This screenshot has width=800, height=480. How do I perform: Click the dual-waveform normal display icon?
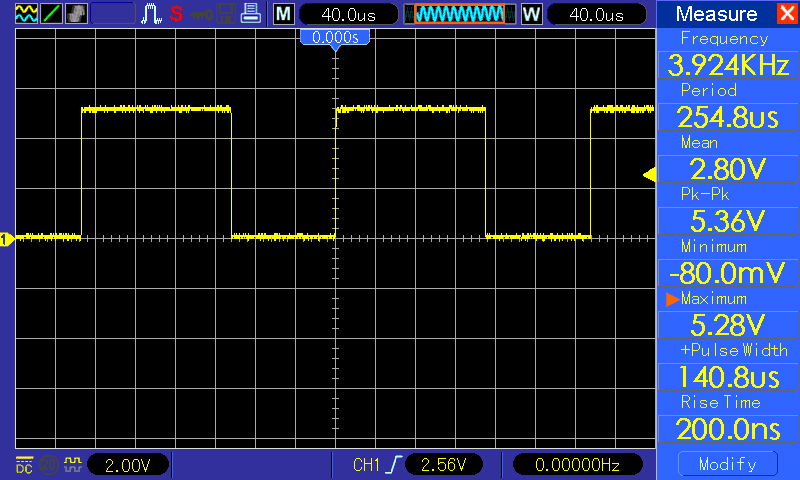point(26,14)
